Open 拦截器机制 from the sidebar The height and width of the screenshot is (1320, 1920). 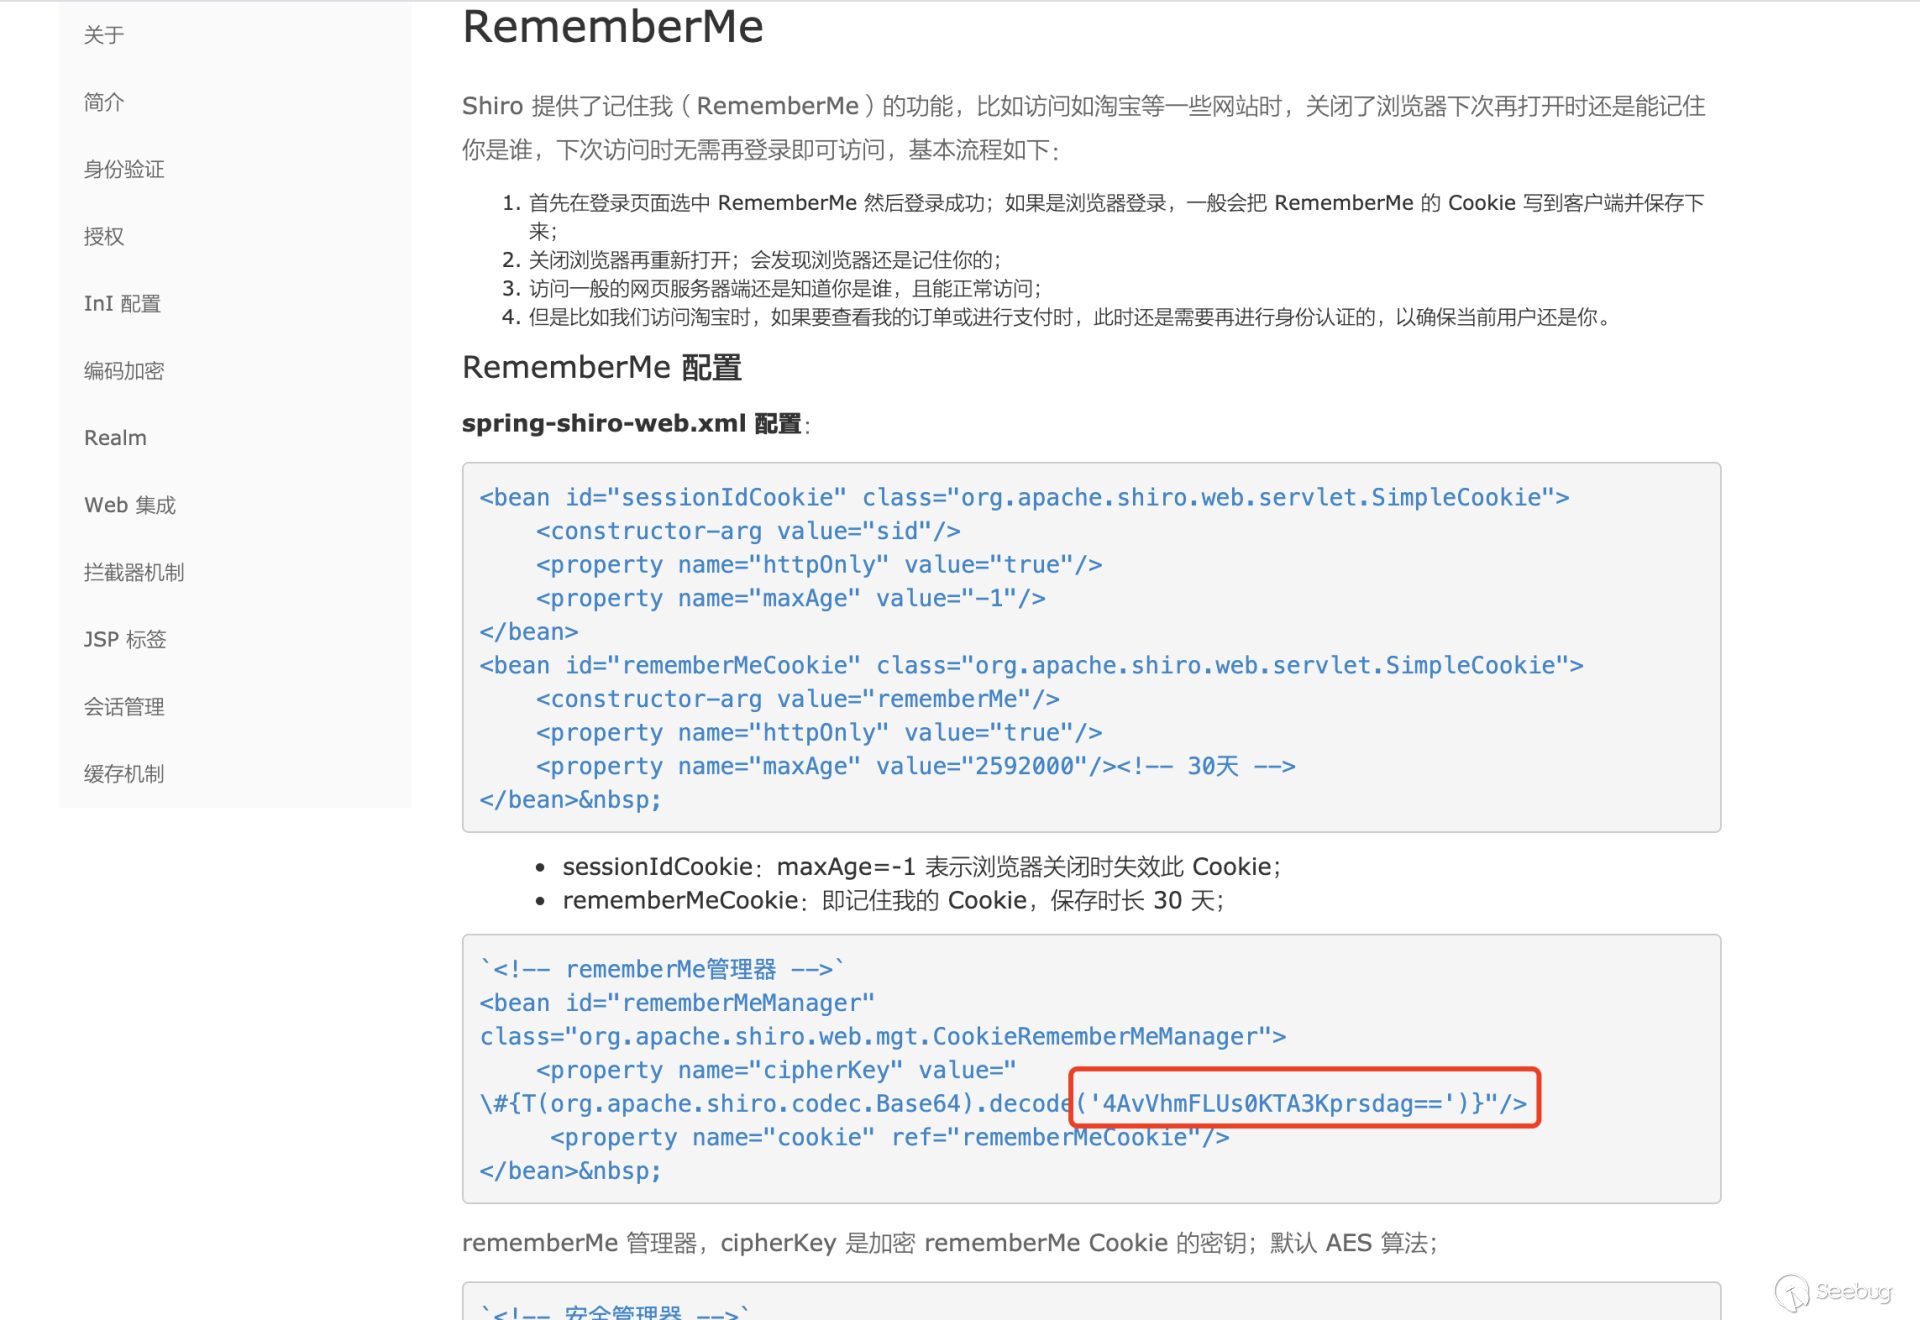tap(134, 572)
